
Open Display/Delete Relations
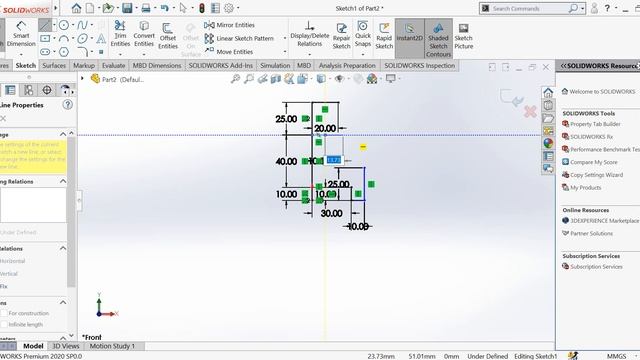309,33
